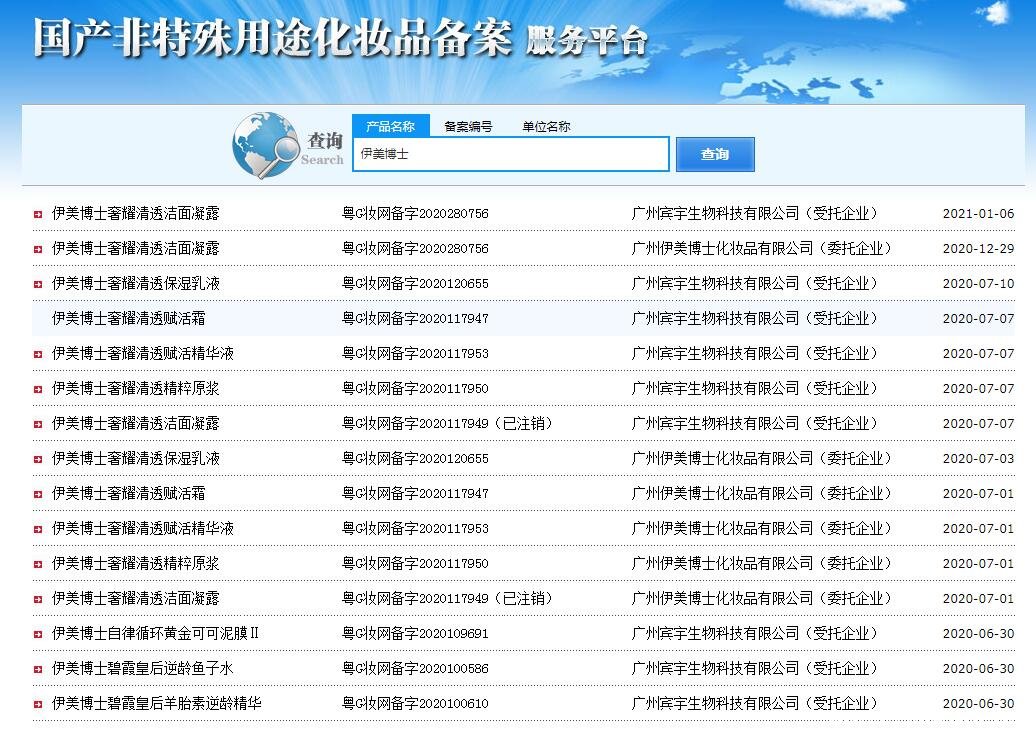This screenshot has width=1036, height=732.
Task: Open 伊美博士奢耀清透洁面凝露 filed 2020-12-29
Action: coord(135,248)
